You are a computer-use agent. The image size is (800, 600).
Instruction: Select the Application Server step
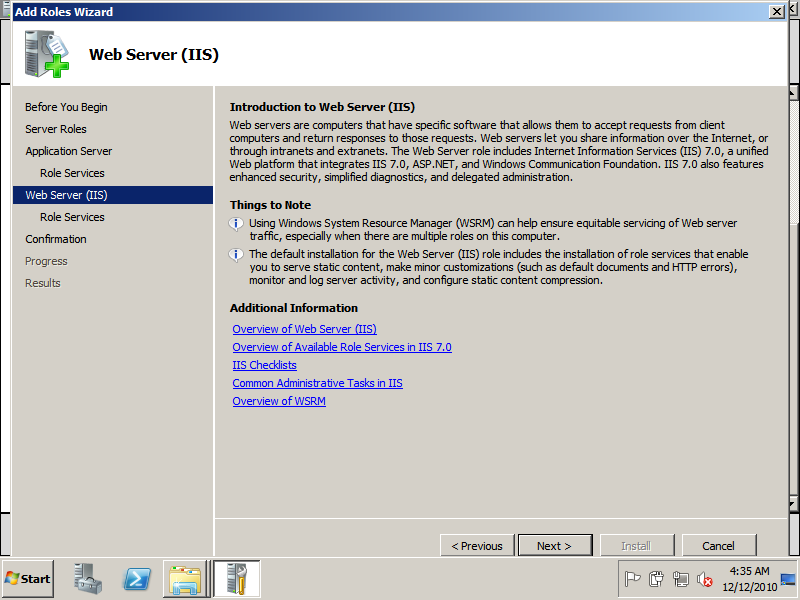click(69, 151)
